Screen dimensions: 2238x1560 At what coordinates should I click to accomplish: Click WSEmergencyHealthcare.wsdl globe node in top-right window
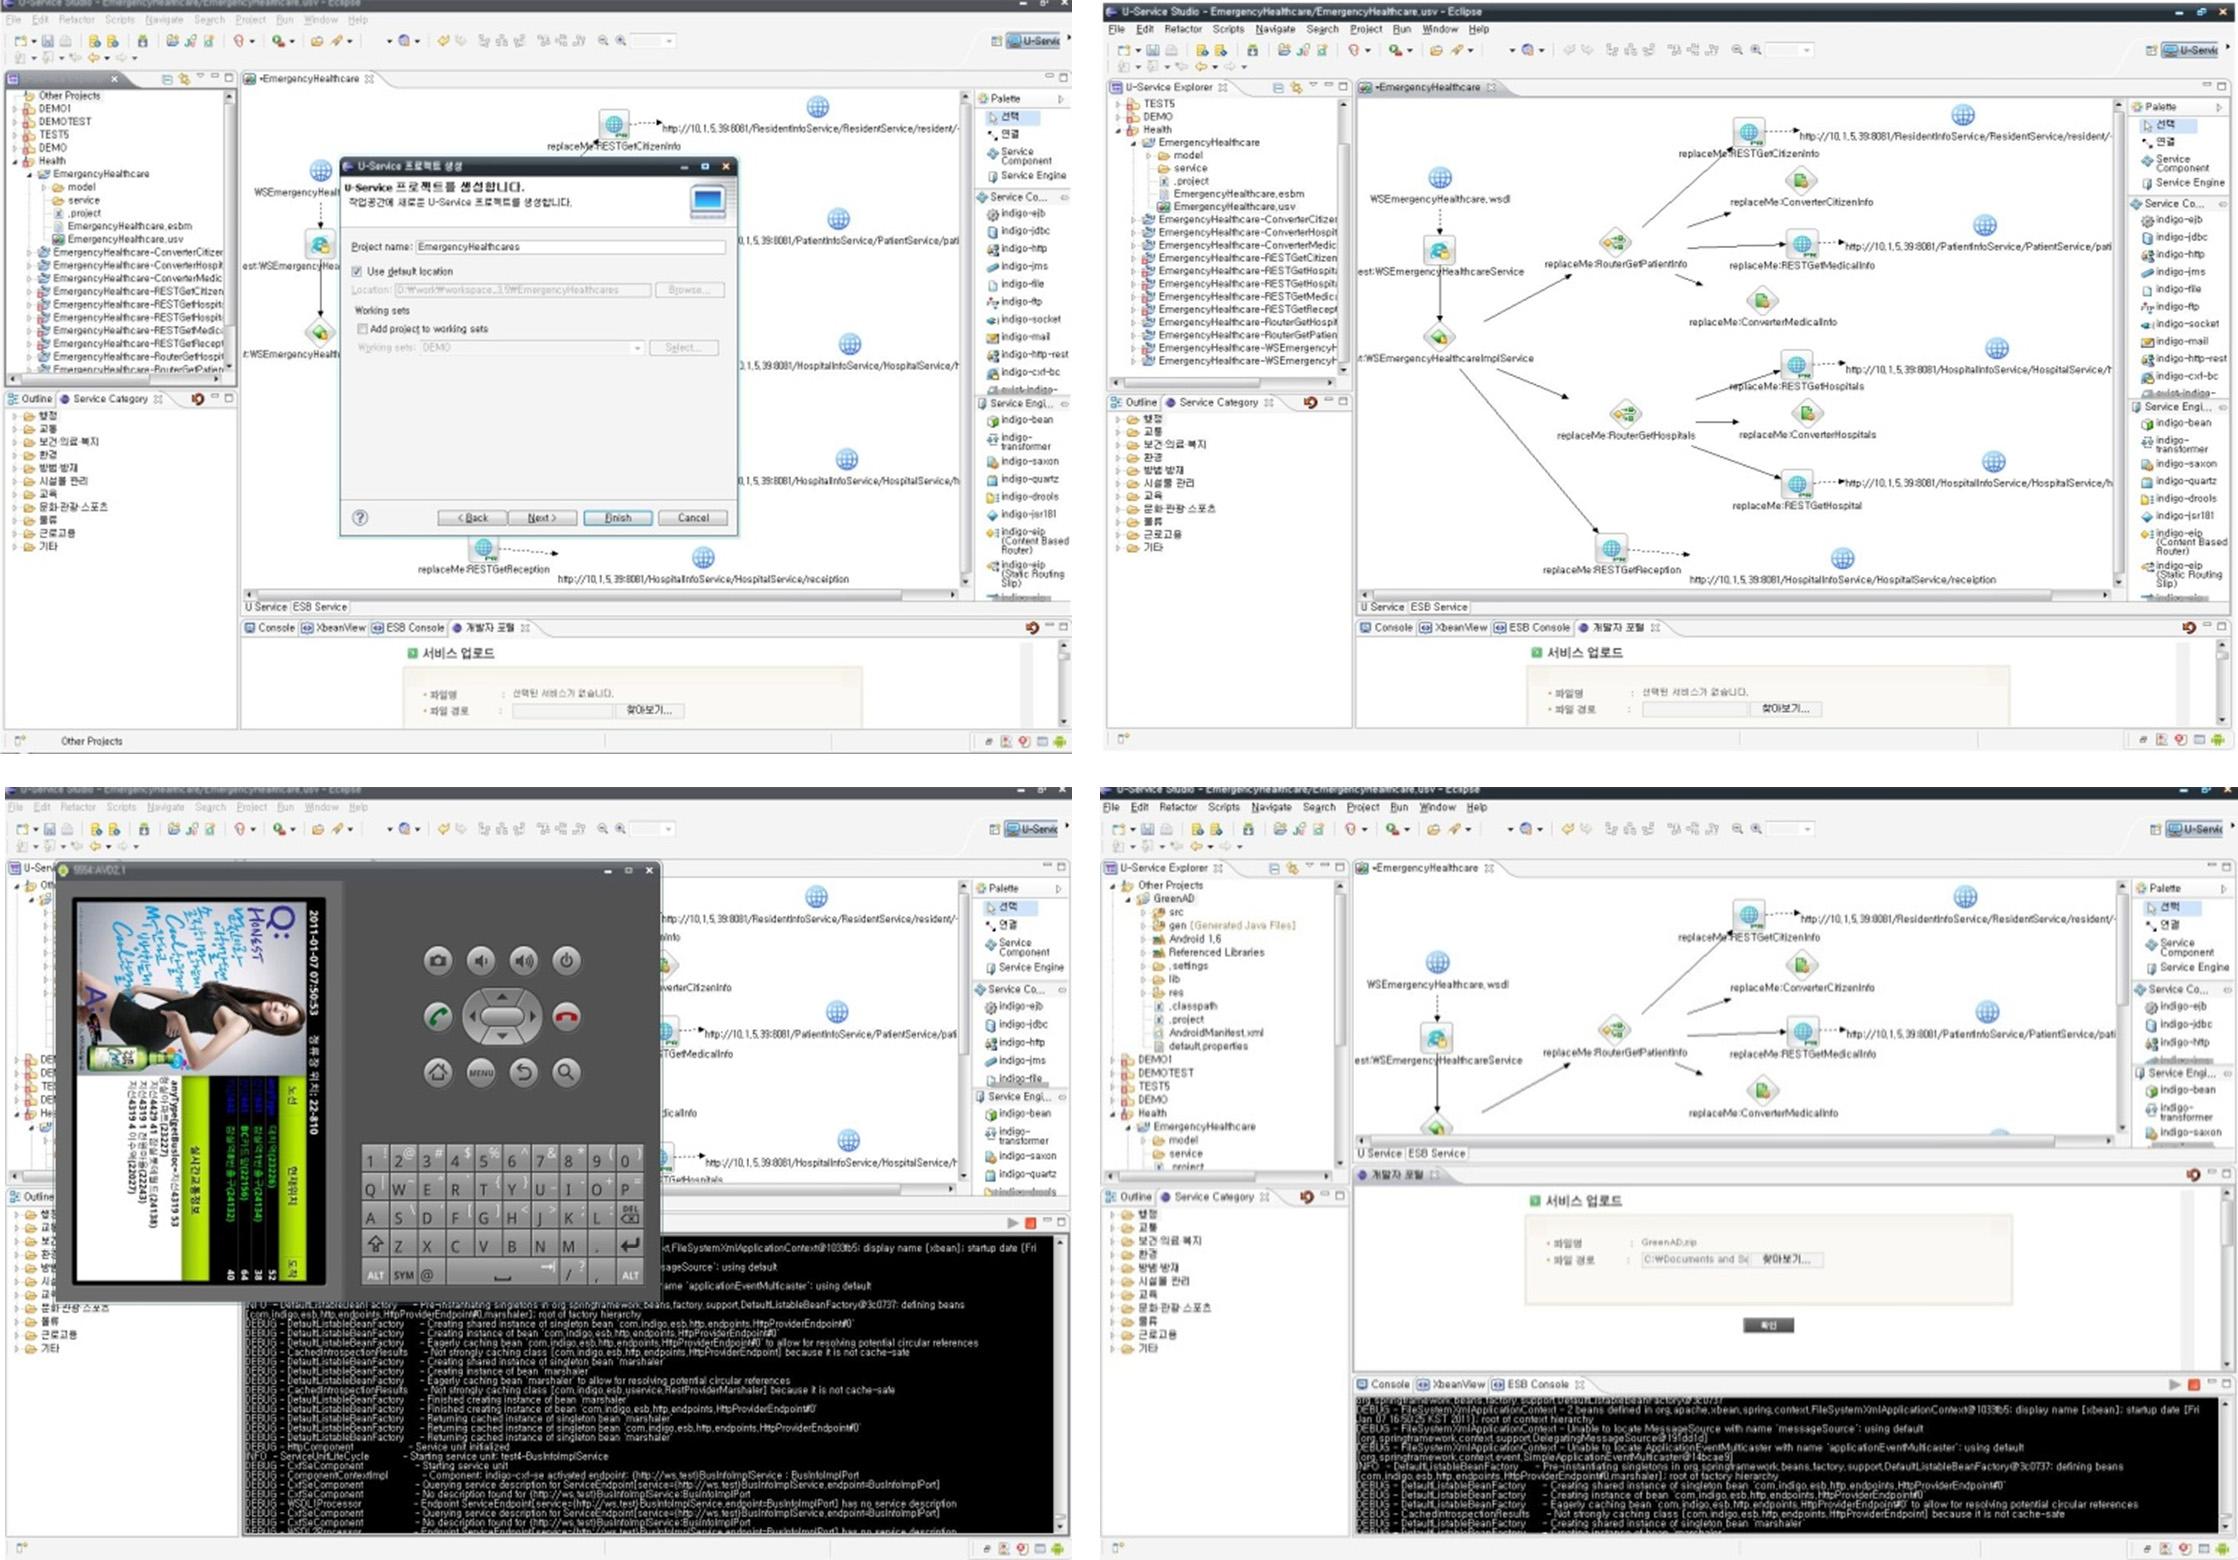click(1439, 178)
